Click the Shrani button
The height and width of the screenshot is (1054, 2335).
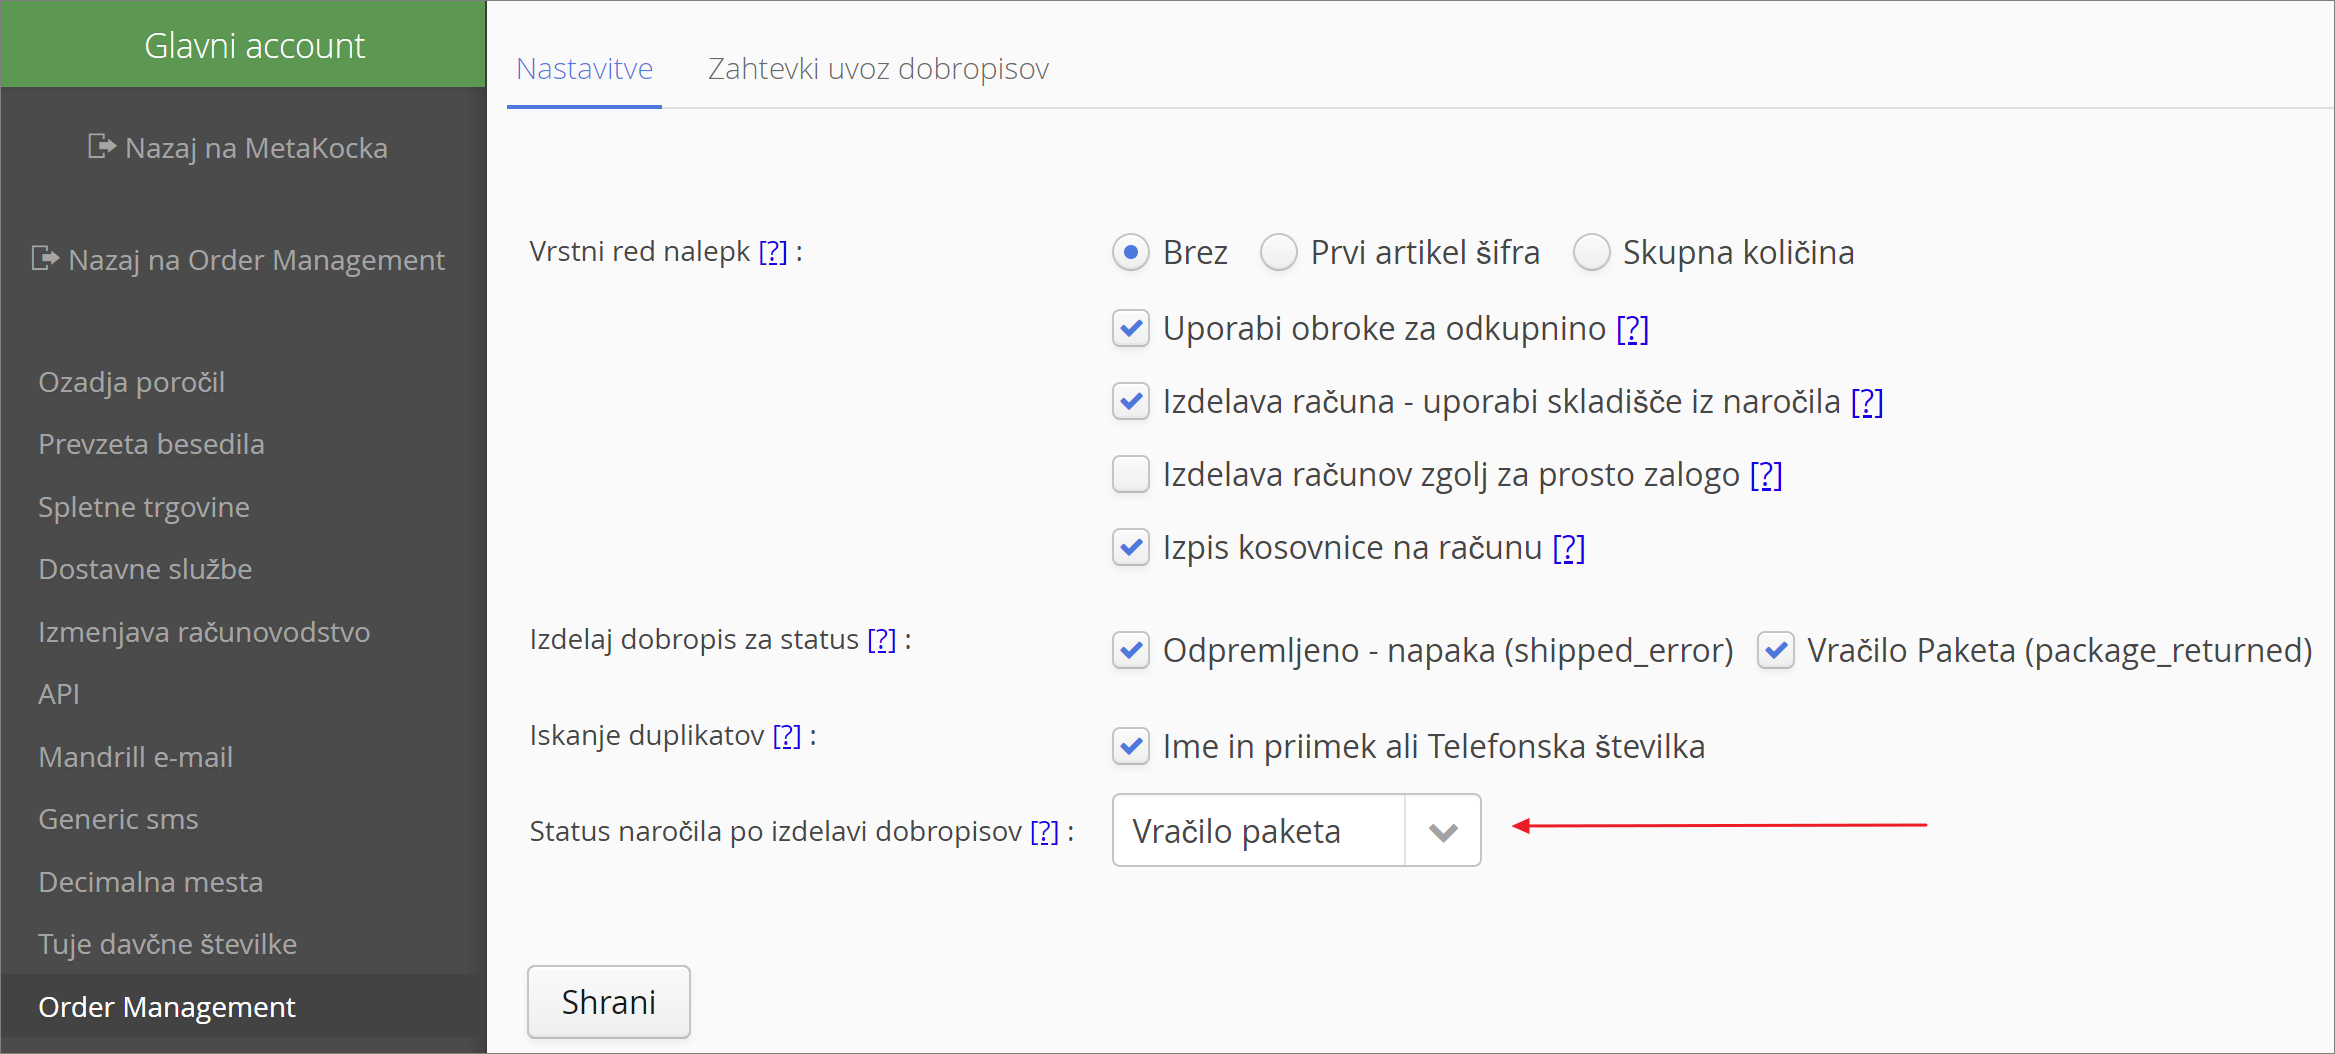click(609, 1001)
